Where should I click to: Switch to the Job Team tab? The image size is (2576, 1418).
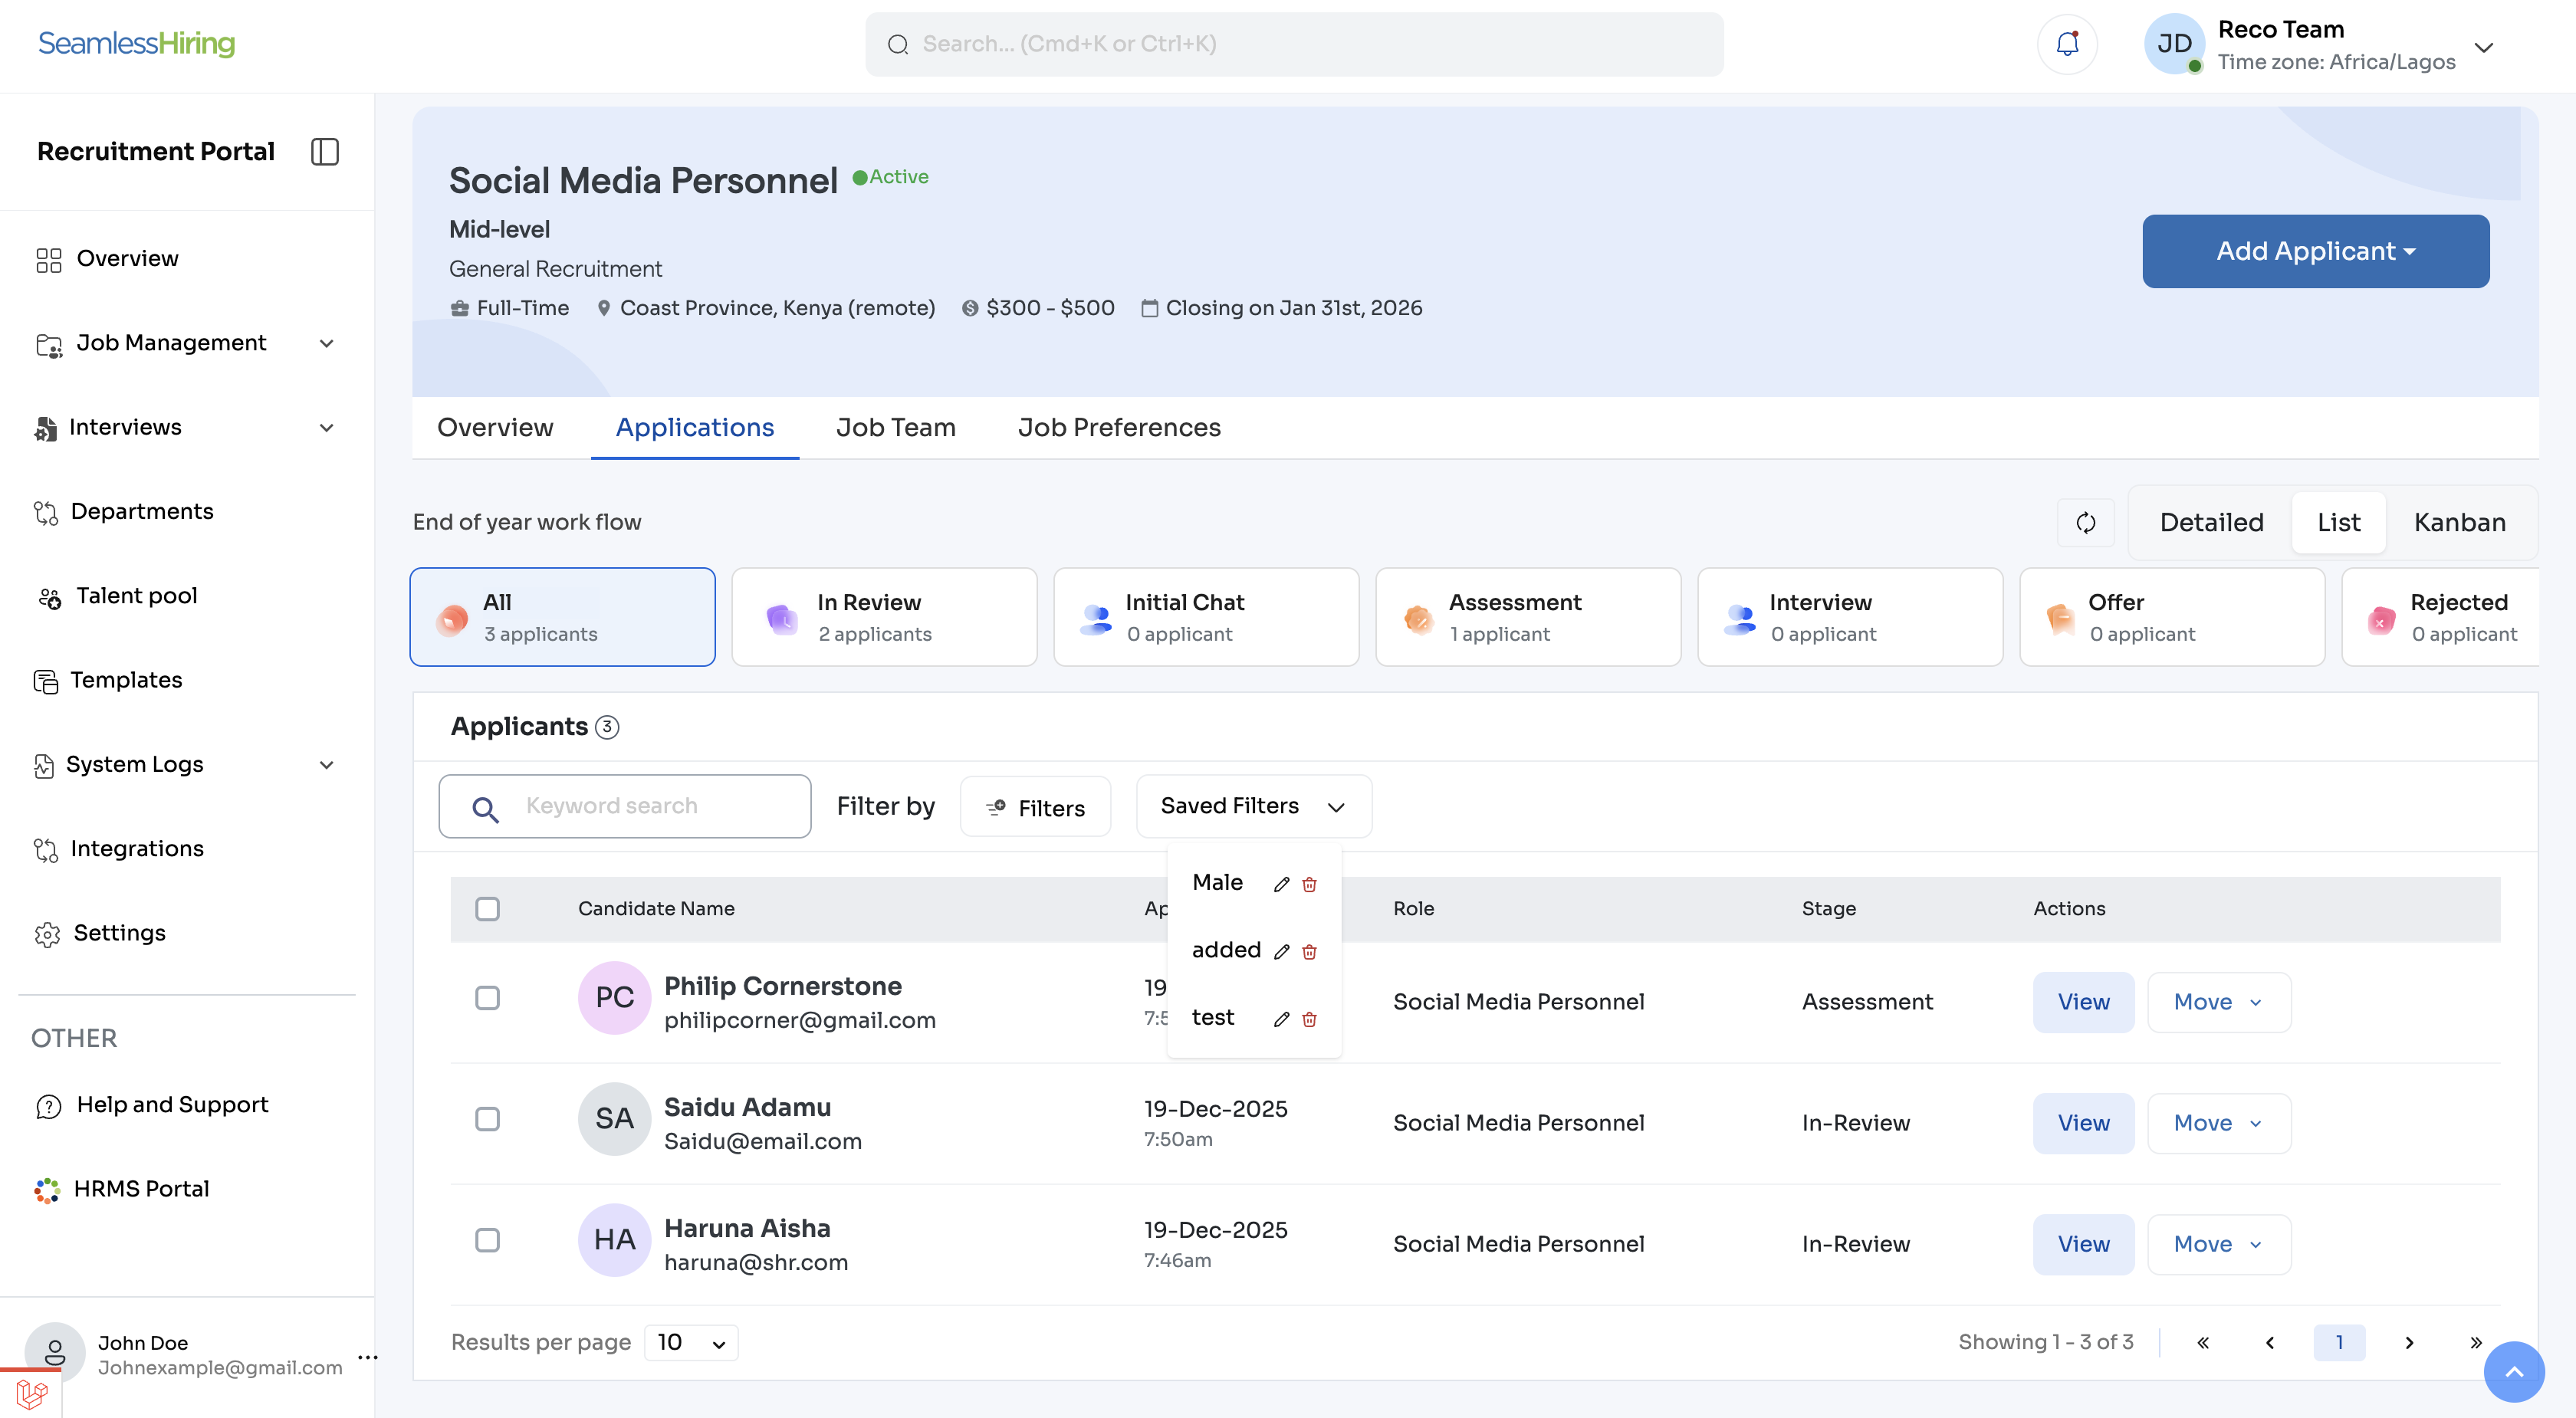pyautogui.click(x=895, y=427)
